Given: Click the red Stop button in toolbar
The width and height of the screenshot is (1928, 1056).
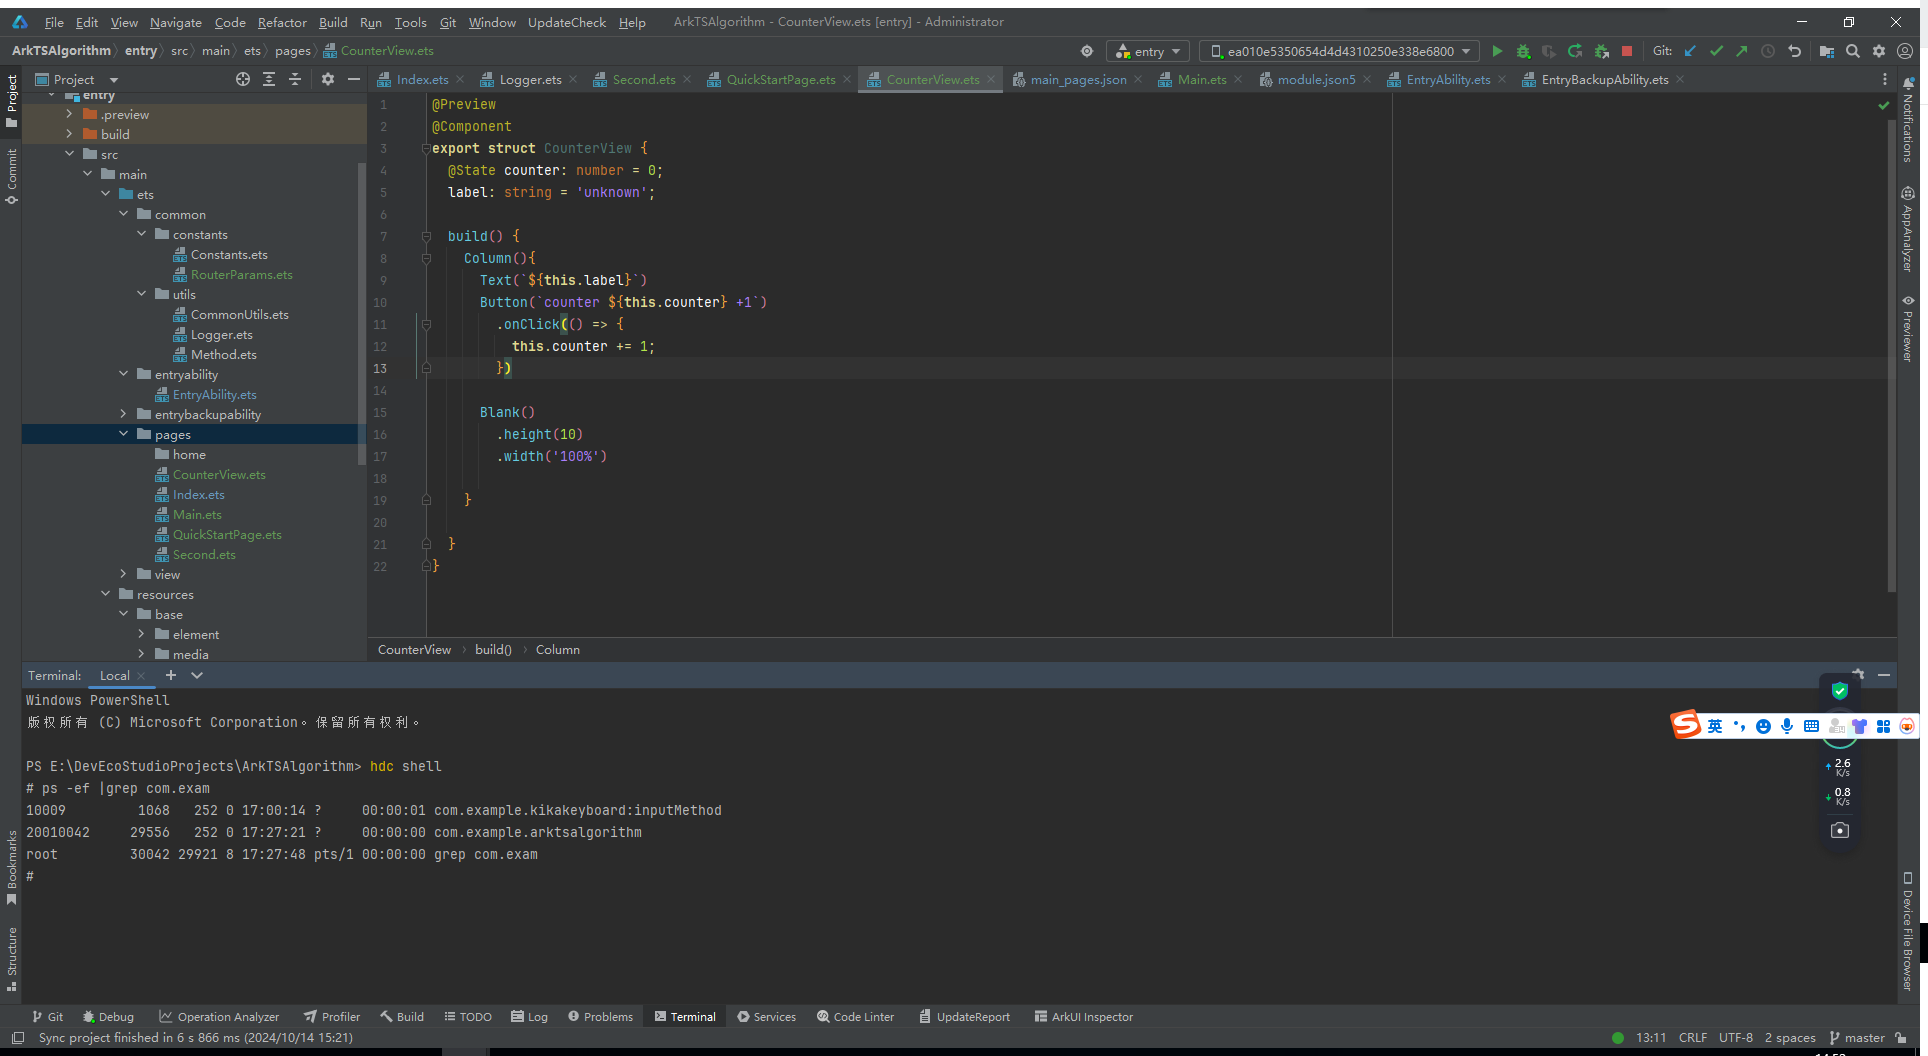Looking at the screenshot, I should tap(1627, 51).
